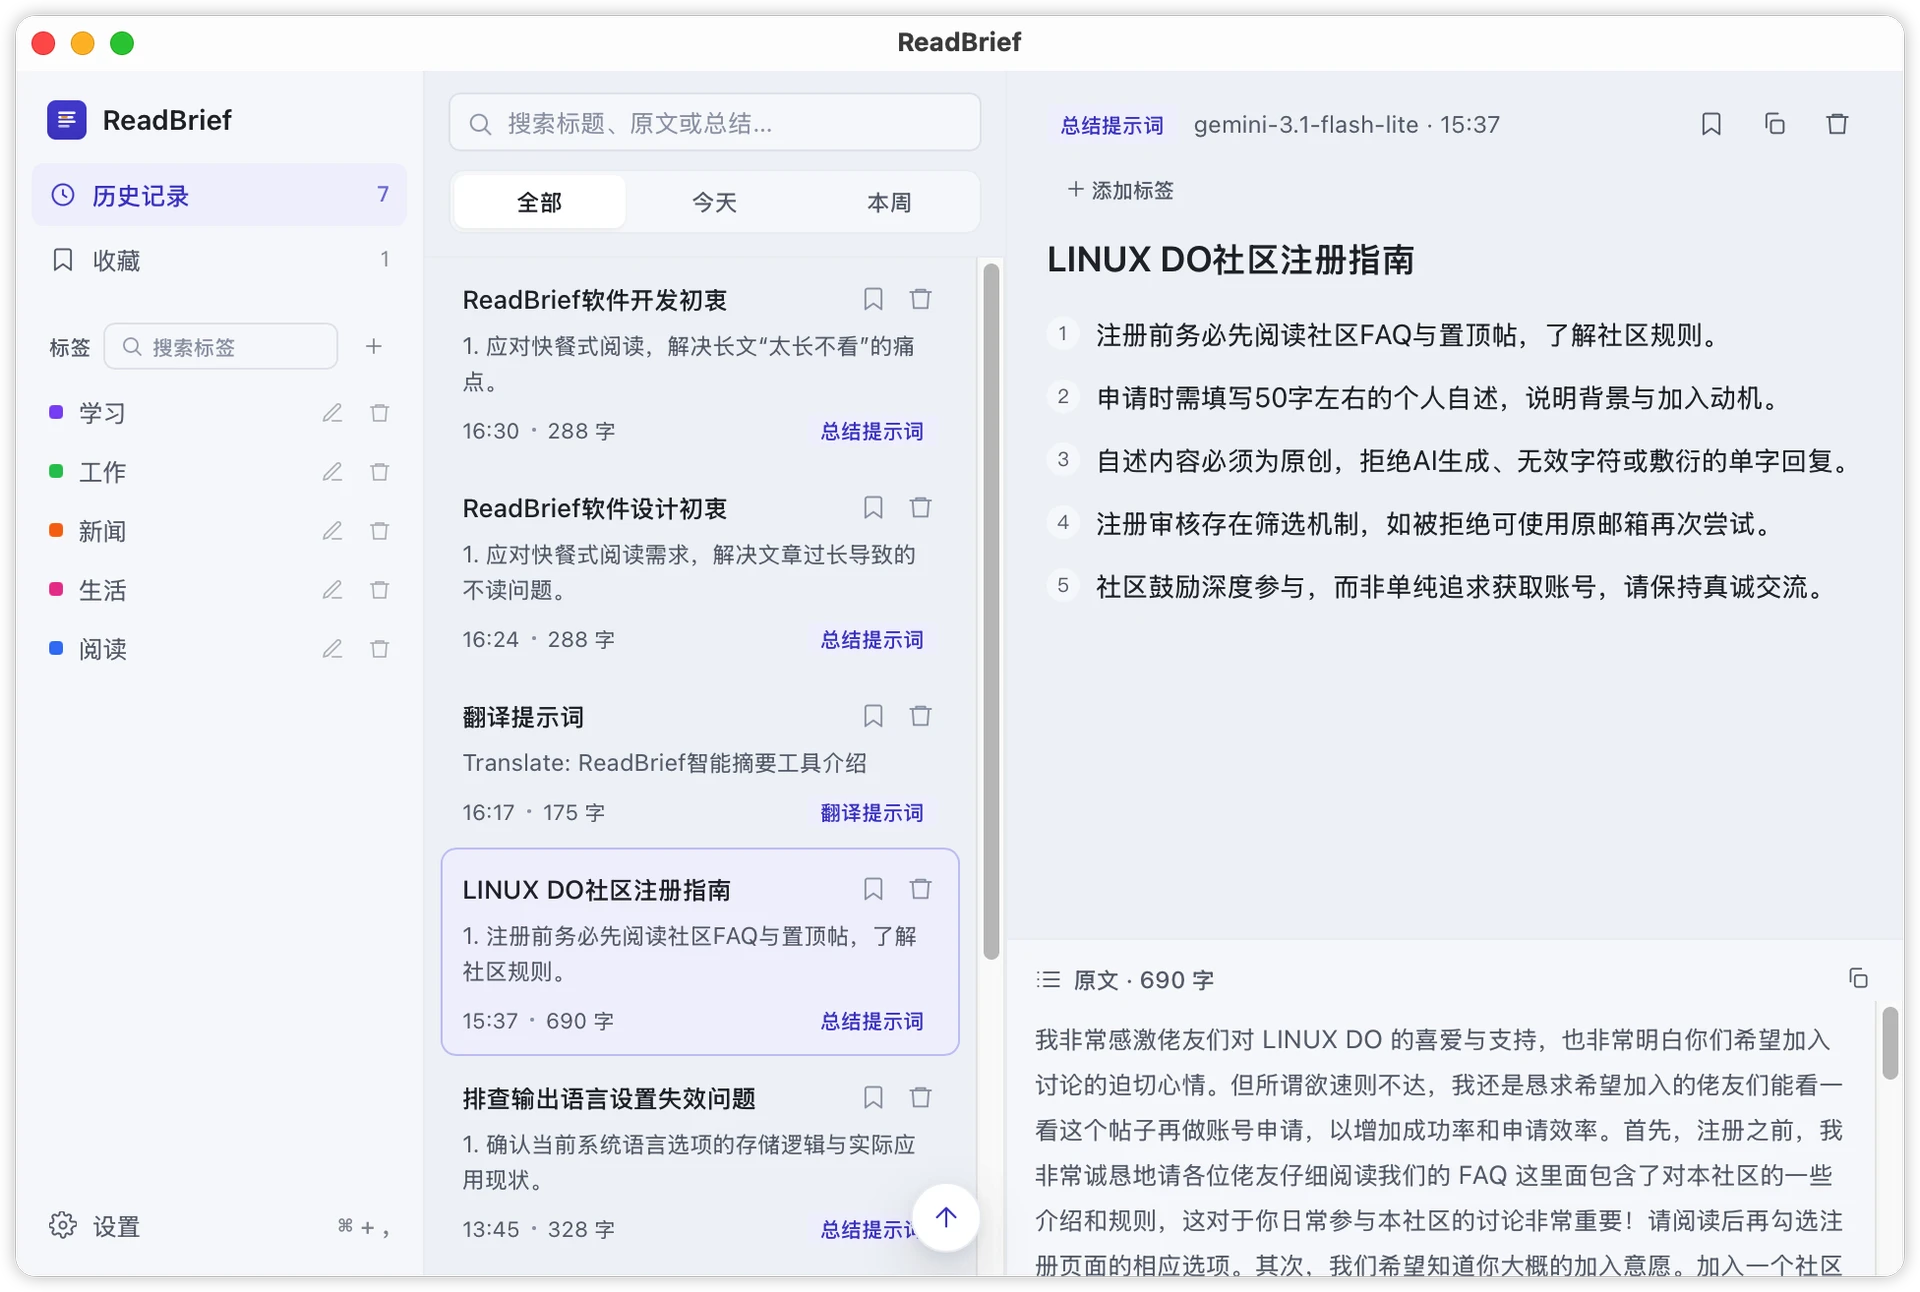Delete the 学习 tag
The width and height of the screenshot is (1920, 1292).
(380, 413)
